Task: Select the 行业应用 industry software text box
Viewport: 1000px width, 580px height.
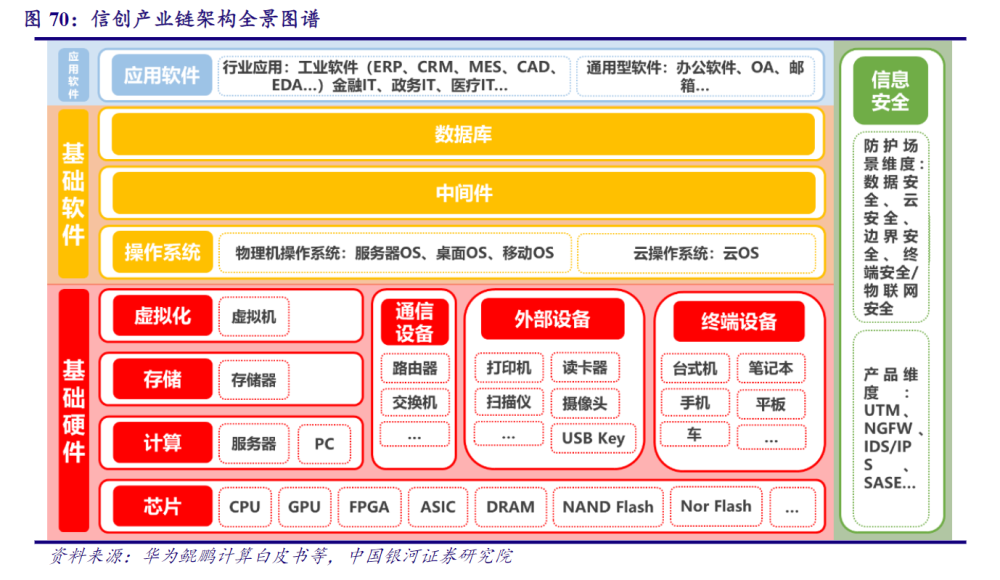Action: [x=393, y=76]
